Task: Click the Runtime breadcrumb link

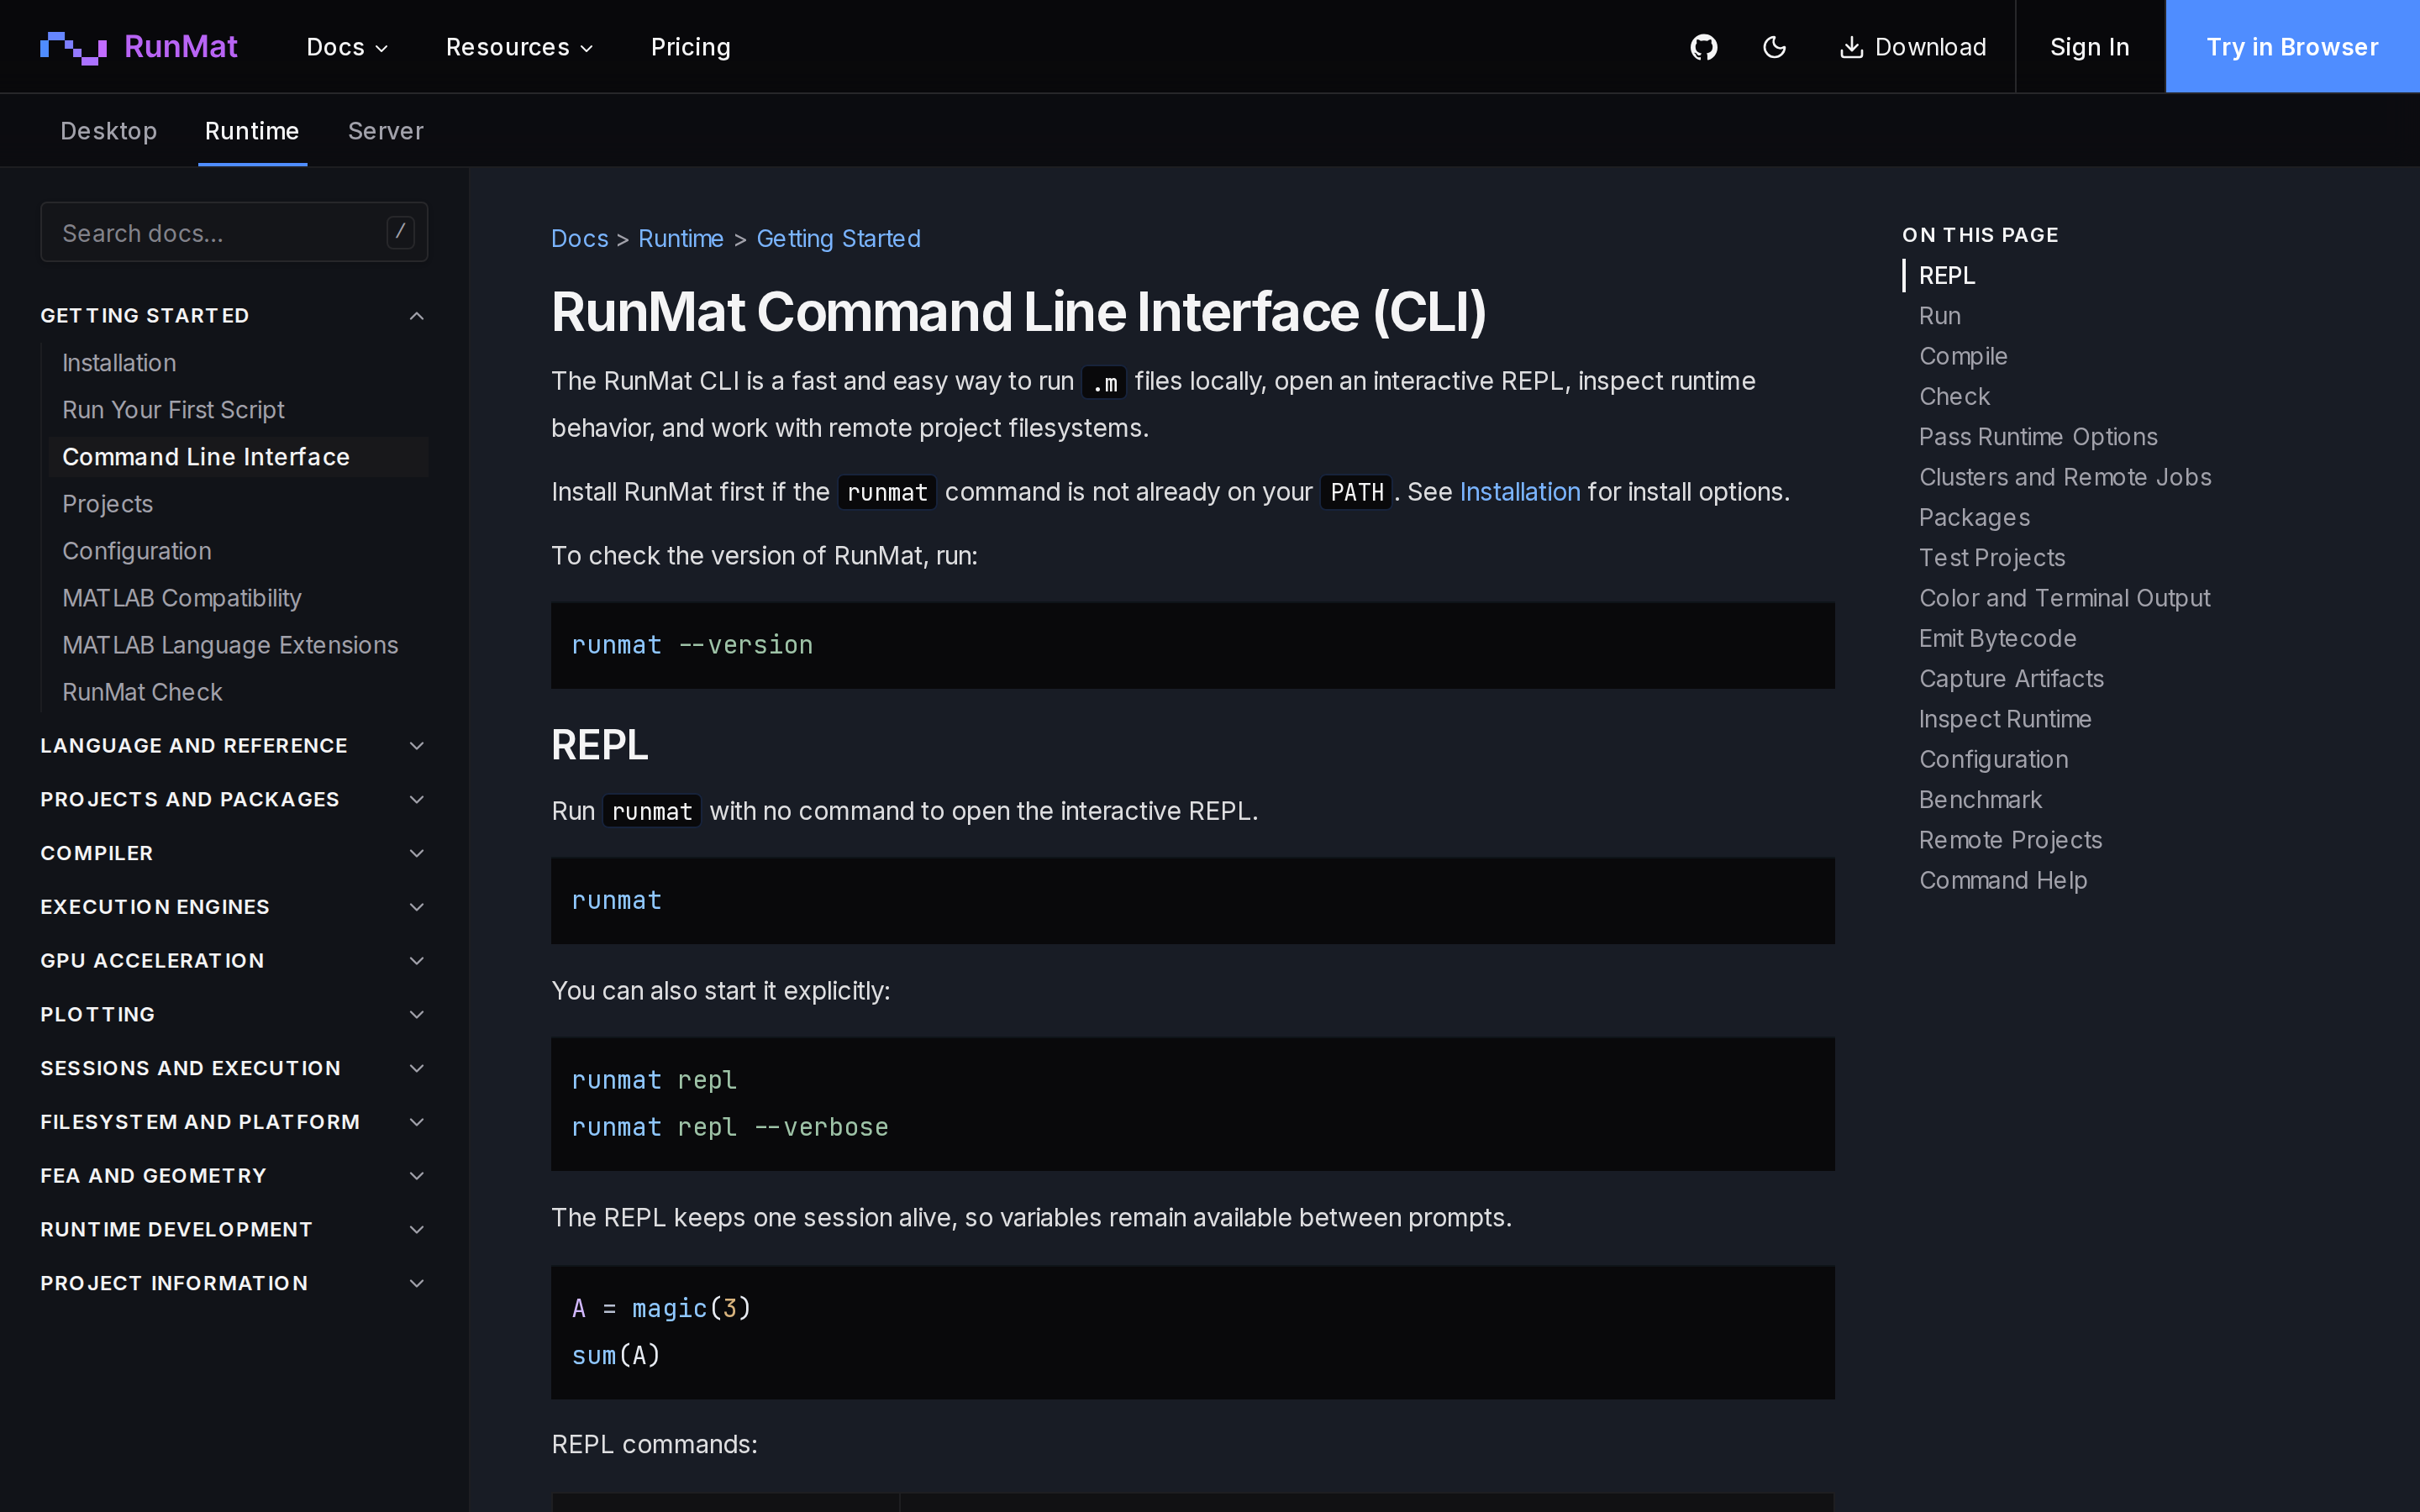Action: 680,239
